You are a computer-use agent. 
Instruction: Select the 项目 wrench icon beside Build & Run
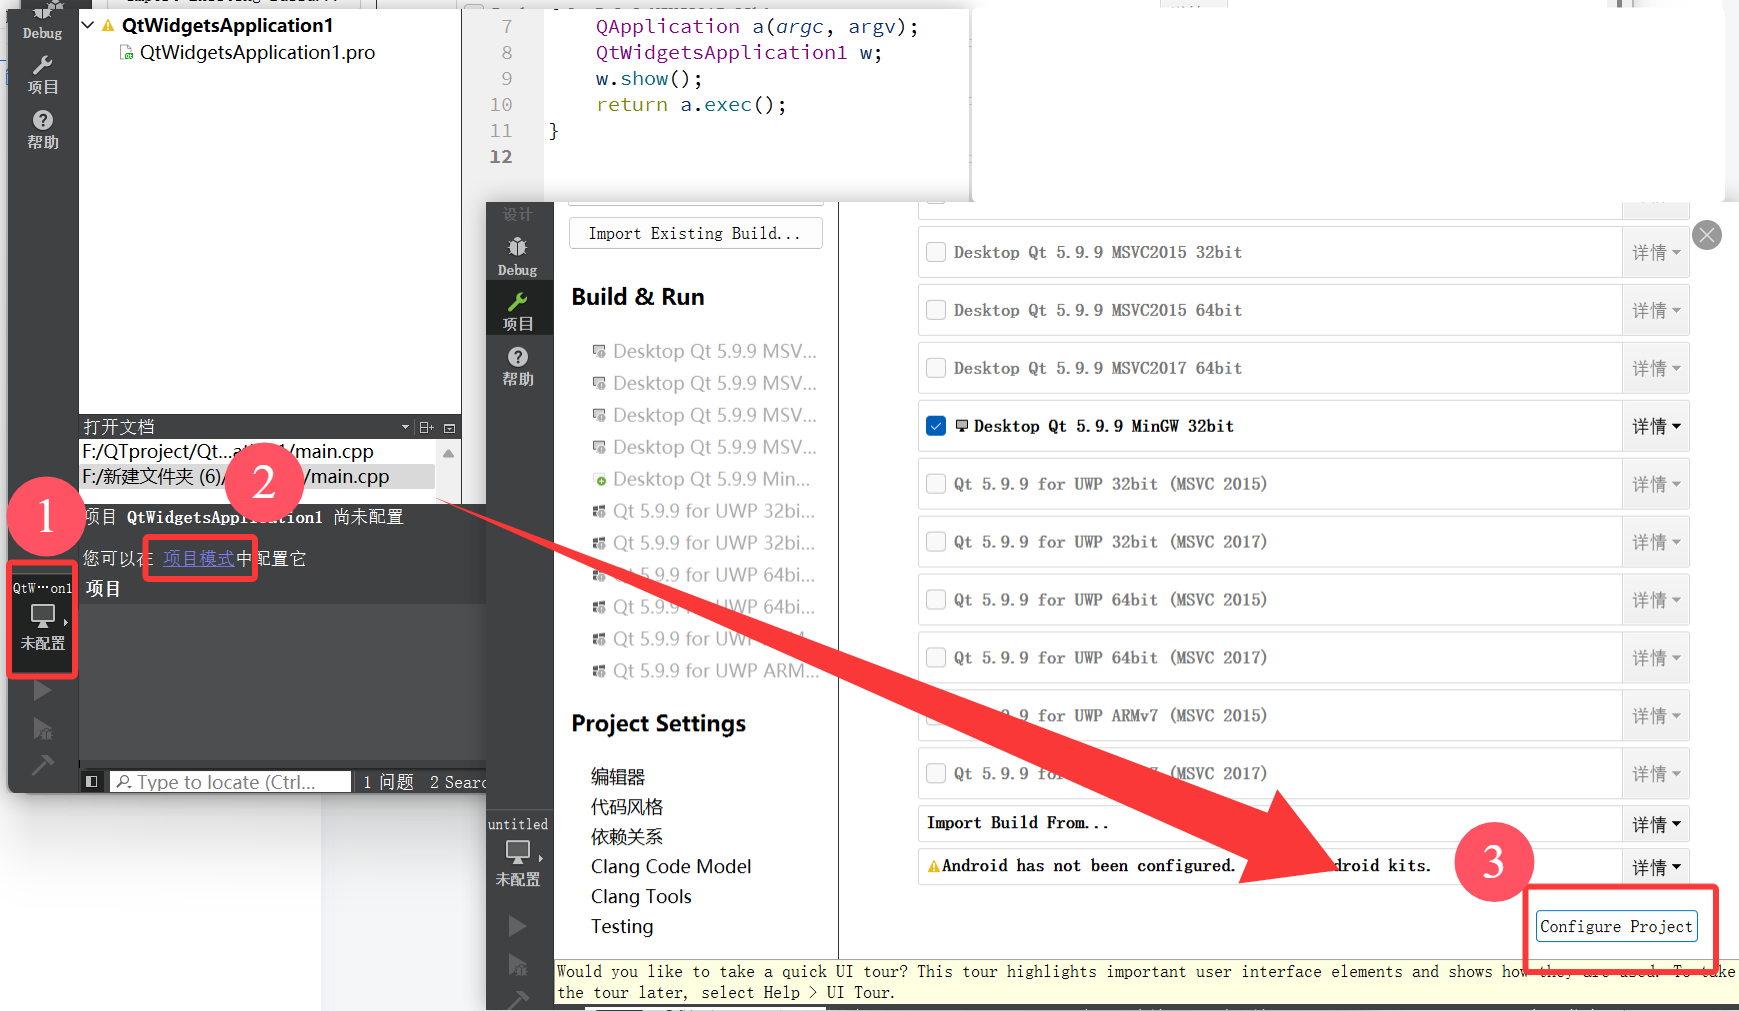pyautogui.click(x=518, y=311)
